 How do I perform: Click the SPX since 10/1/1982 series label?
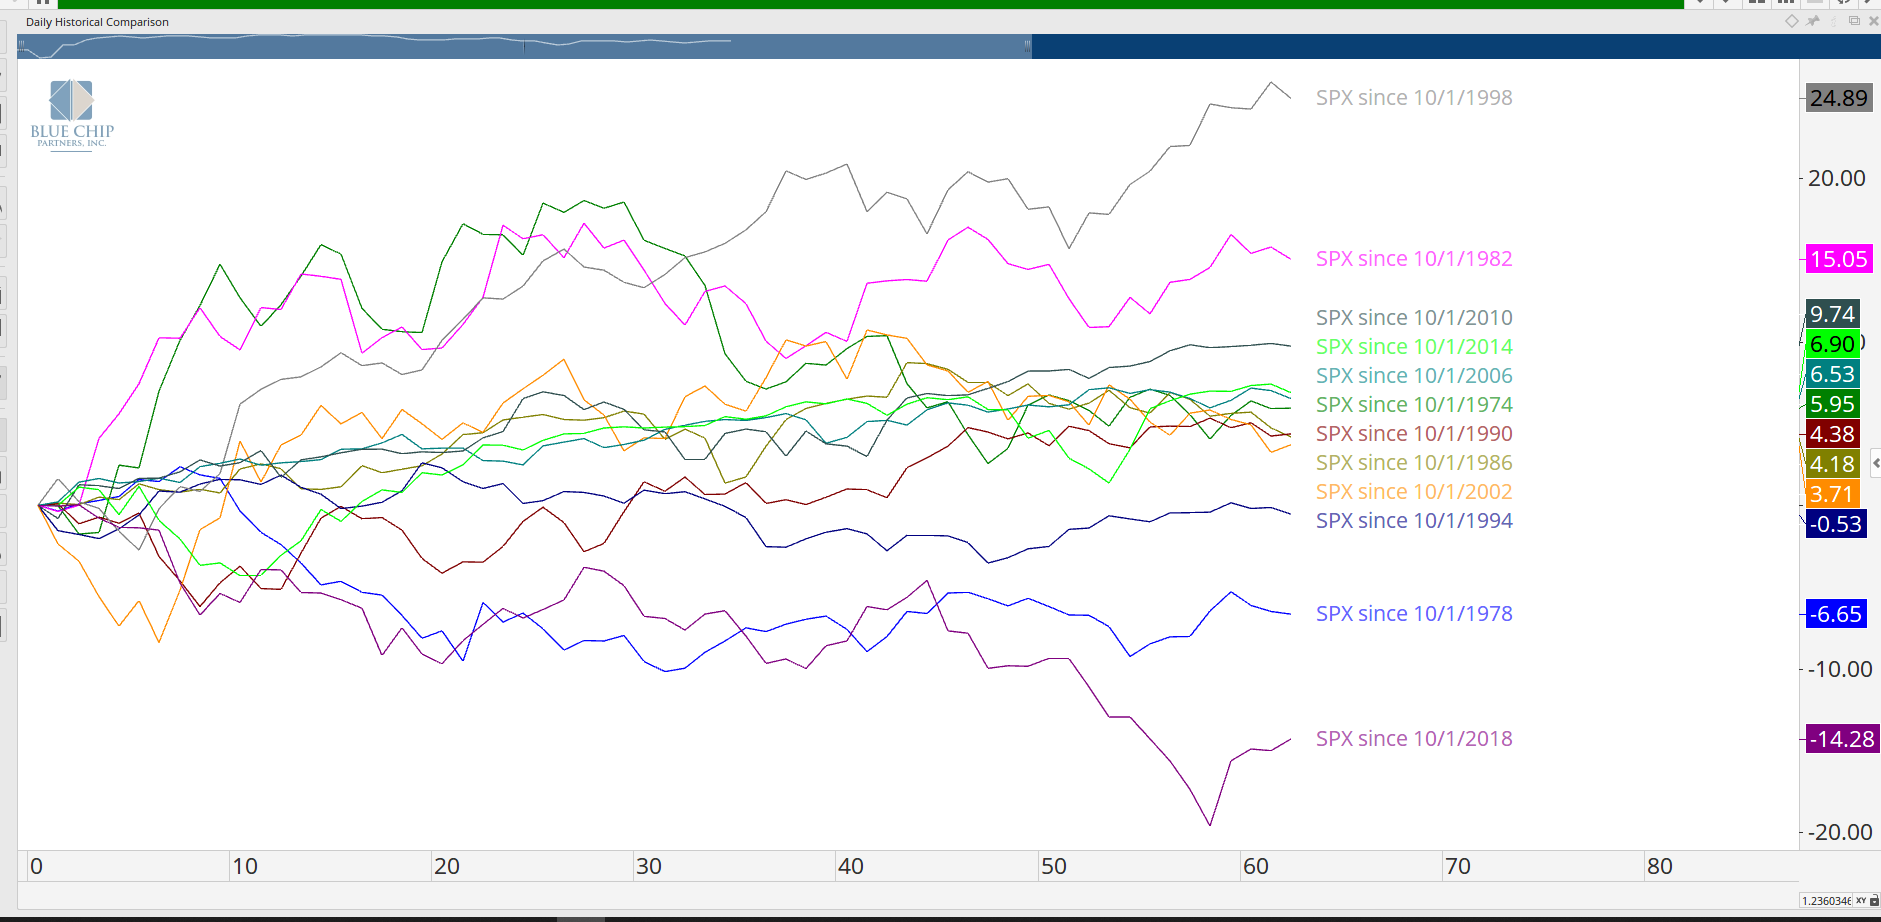click(x=1413, y=259)
